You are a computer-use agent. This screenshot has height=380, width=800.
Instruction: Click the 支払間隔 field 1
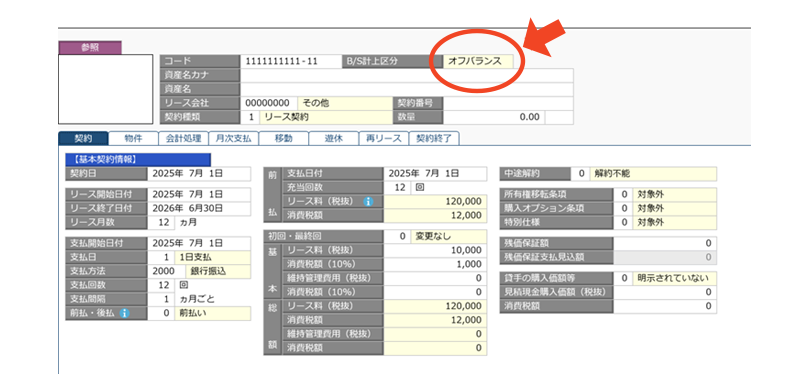[161, 299]
